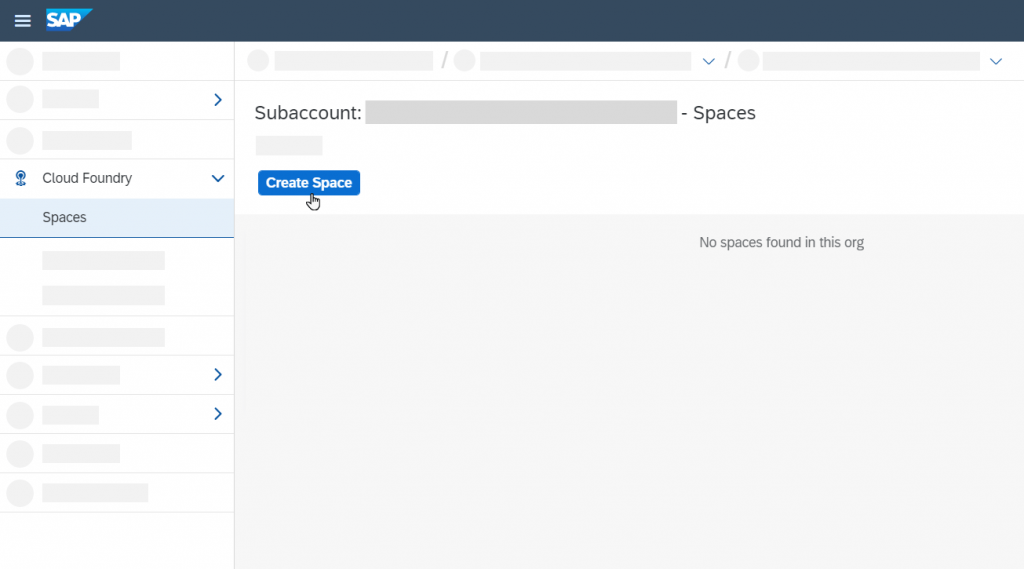Click the 'Subaccount:' heading text

click(x=308, y=113)
